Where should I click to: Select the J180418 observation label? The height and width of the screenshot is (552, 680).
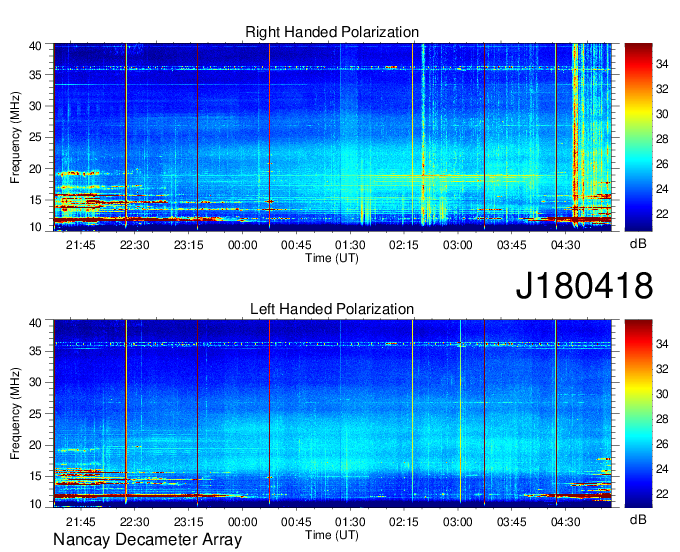(584, 286)
